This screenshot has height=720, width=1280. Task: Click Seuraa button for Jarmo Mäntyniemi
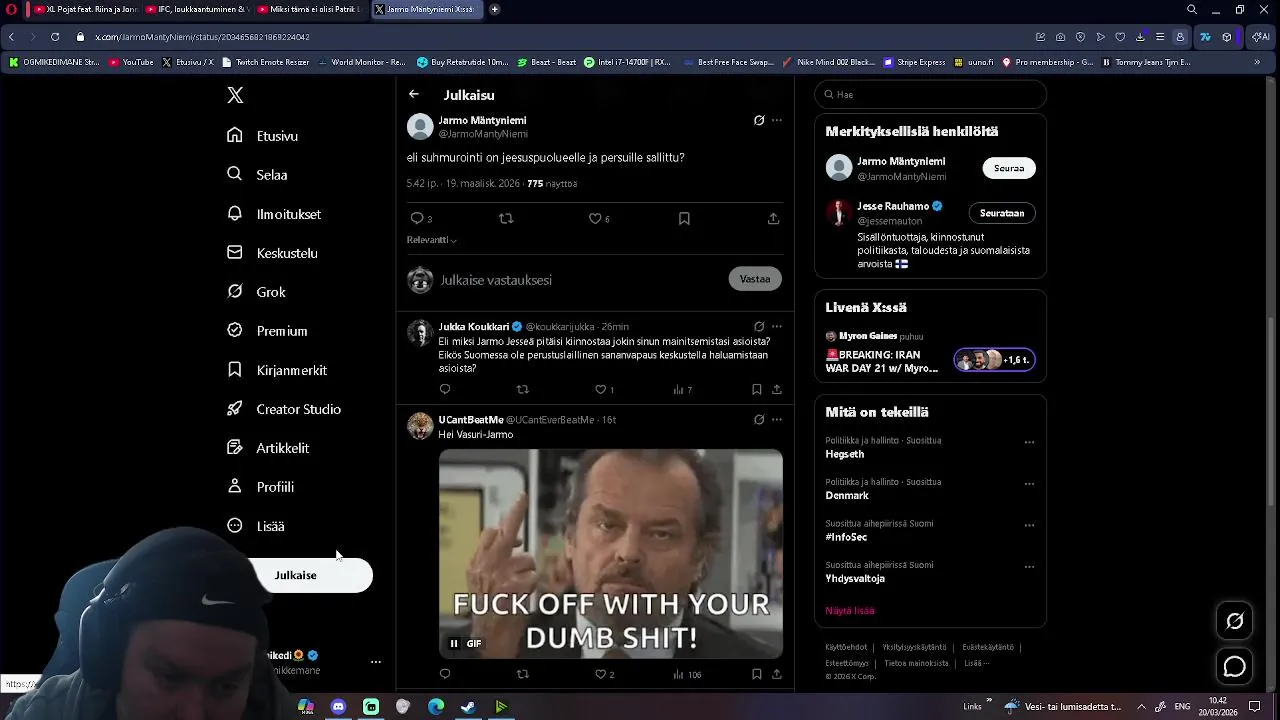[1009, 168]
